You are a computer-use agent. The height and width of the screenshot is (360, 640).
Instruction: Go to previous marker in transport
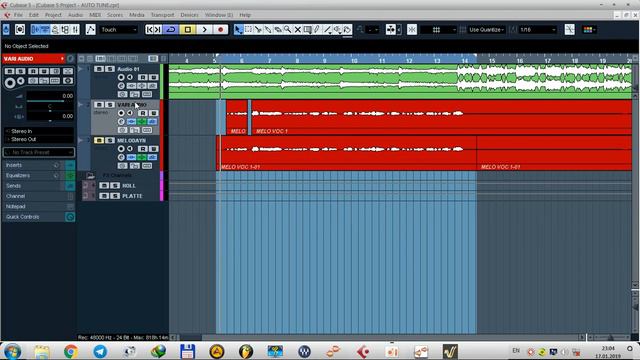pyautogui.click(x=150, y=29)
